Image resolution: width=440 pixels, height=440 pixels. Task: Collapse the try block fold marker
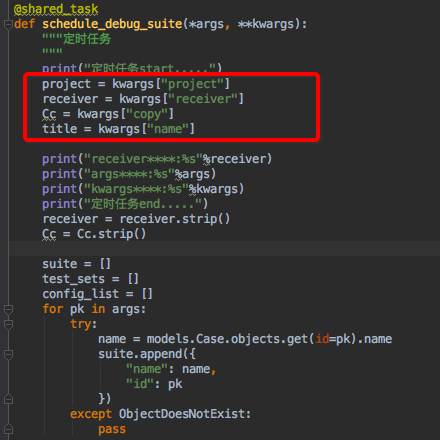[8, 324]
